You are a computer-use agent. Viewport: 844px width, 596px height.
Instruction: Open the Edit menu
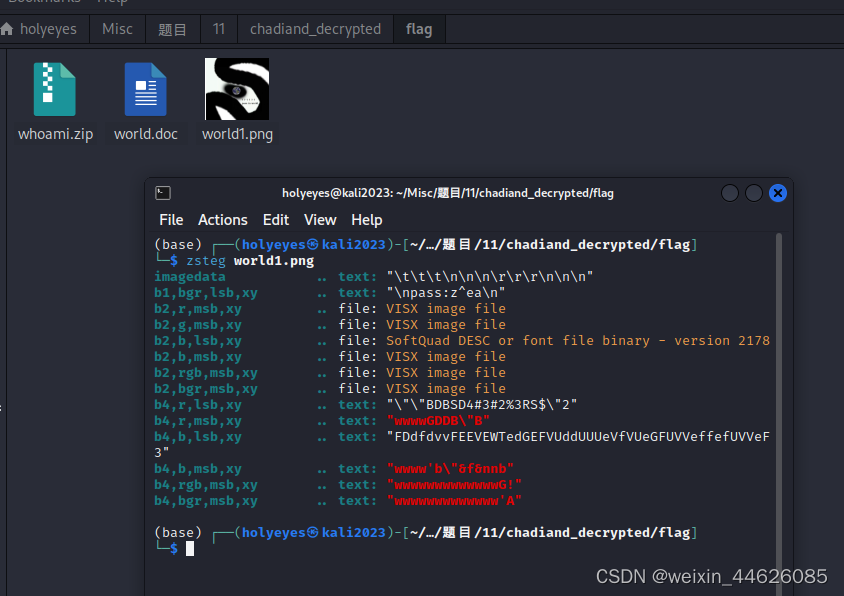(276, 219)
